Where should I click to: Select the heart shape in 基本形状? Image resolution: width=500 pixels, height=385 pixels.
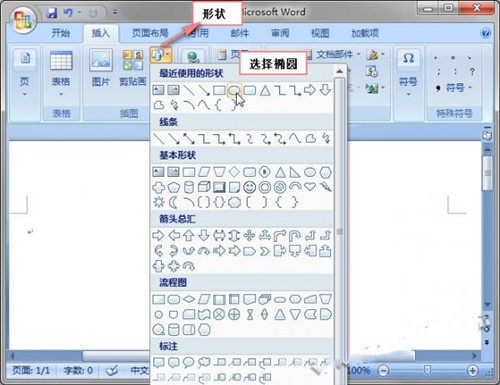pyautogui.click(x=310, y=187)
